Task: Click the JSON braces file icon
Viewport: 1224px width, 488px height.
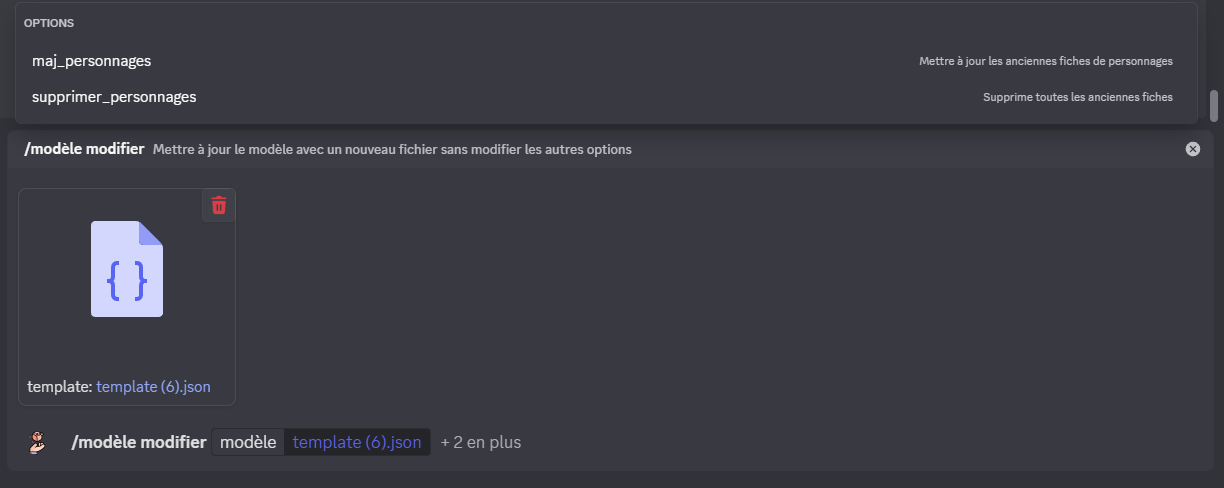Action: 127,269
